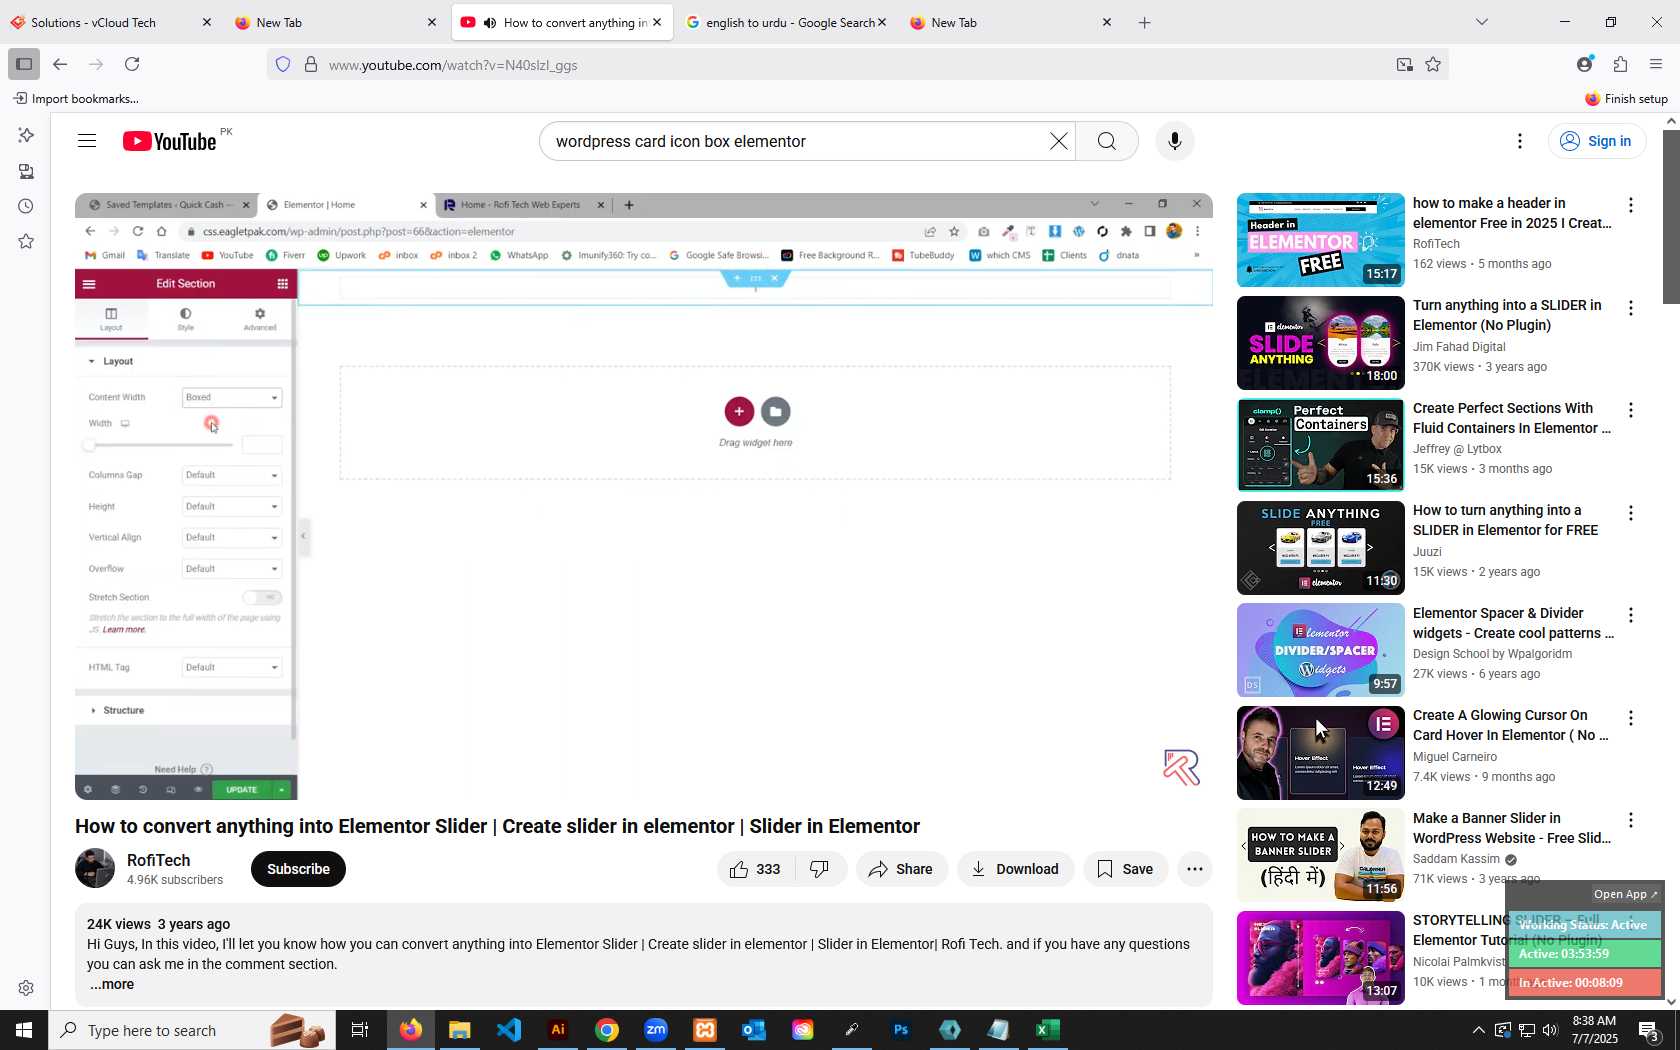Image resolution: width=1680 pixels, height=1050 pixels.
Task: Like the video with thumbs up
Action: (x=757, y=869)
